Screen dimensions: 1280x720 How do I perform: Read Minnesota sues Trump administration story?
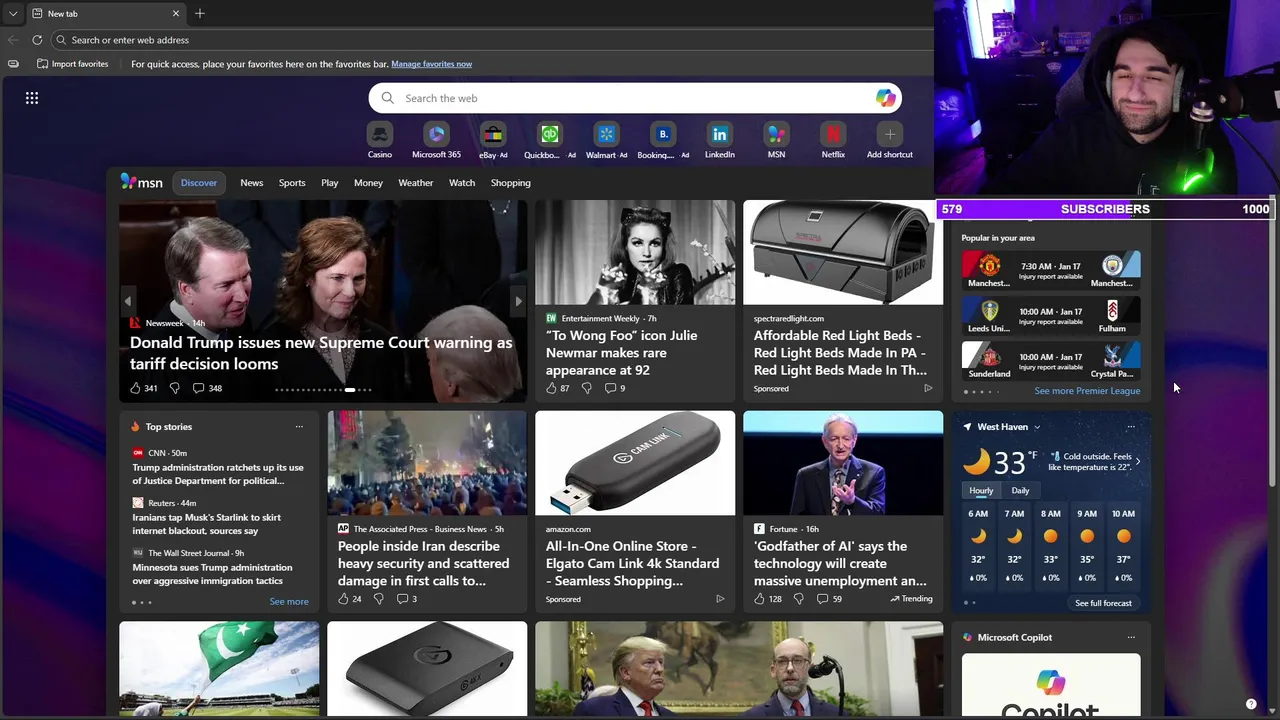[x=212, y=574]
